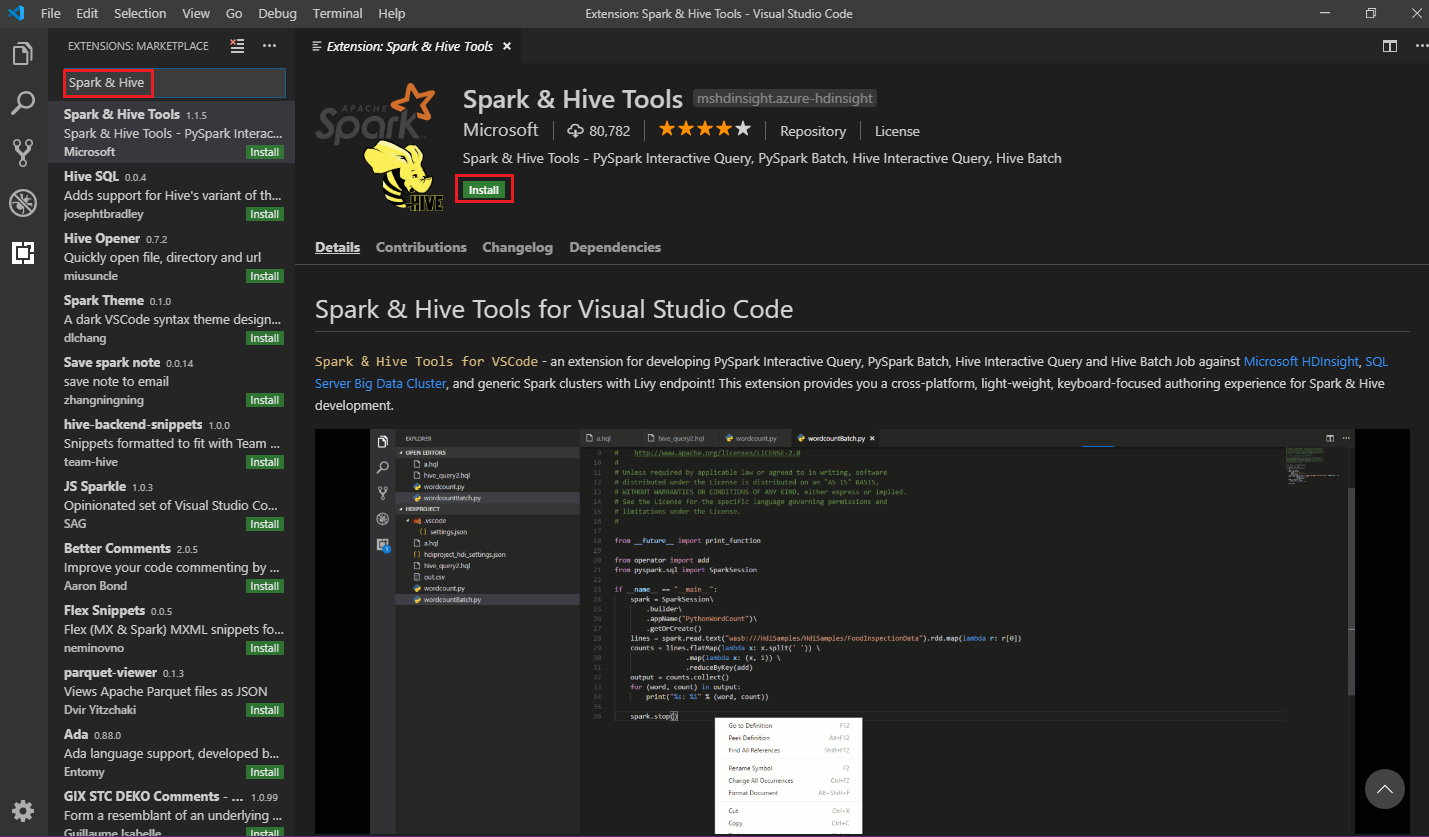Open the Microsoft HDInsight link
1429x837 pixels.
click(x=1300, y=362)
